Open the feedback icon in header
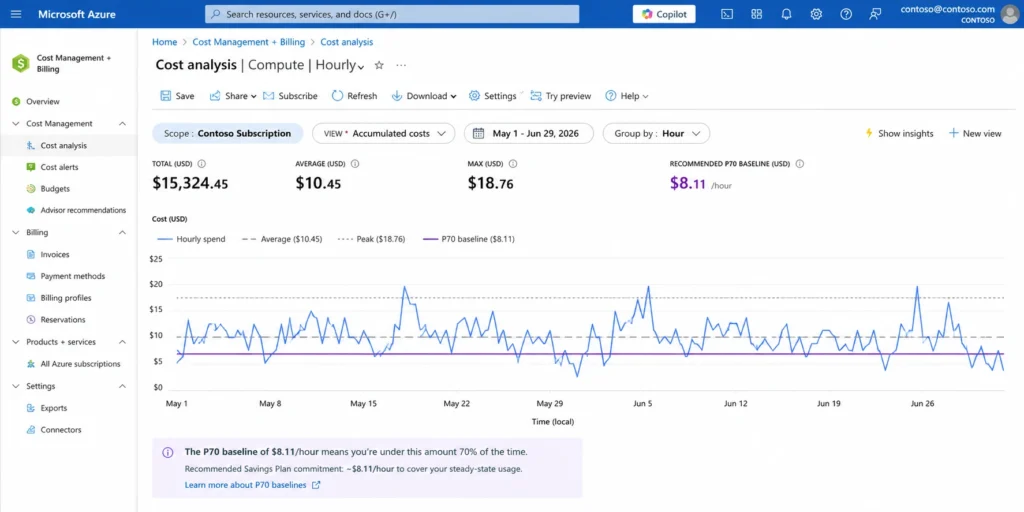1024x512 pixels. click(x=876, y=14)
